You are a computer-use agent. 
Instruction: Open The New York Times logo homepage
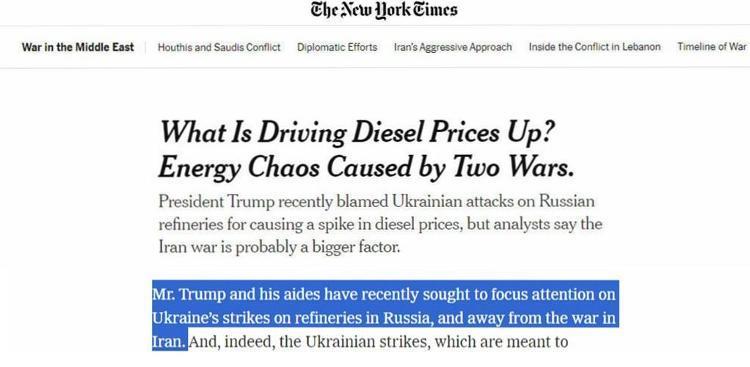pos(384,10)
